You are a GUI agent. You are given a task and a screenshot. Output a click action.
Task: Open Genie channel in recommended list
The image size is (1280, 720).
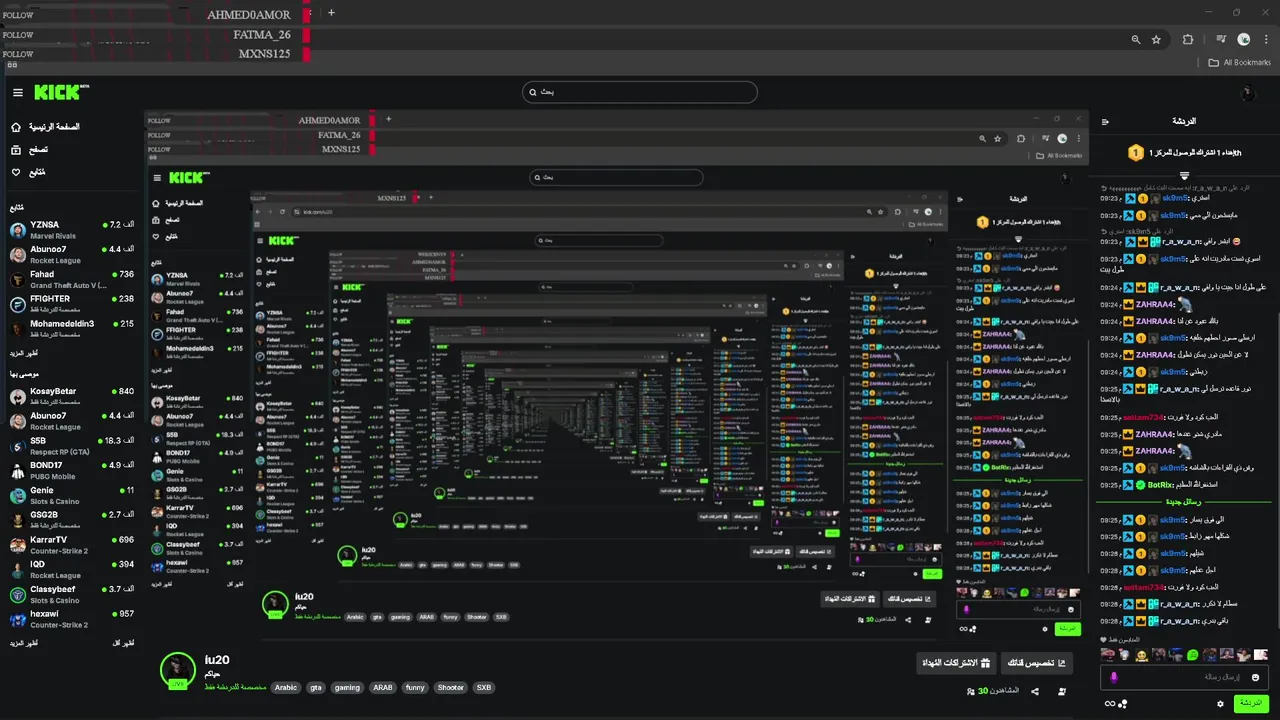pos(72,496)
